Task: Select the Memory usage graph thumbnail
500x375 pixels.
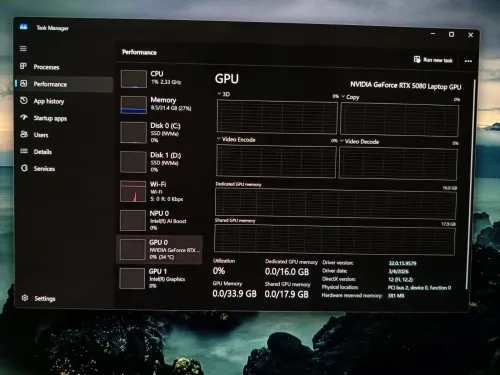Action: click(133, 105)
